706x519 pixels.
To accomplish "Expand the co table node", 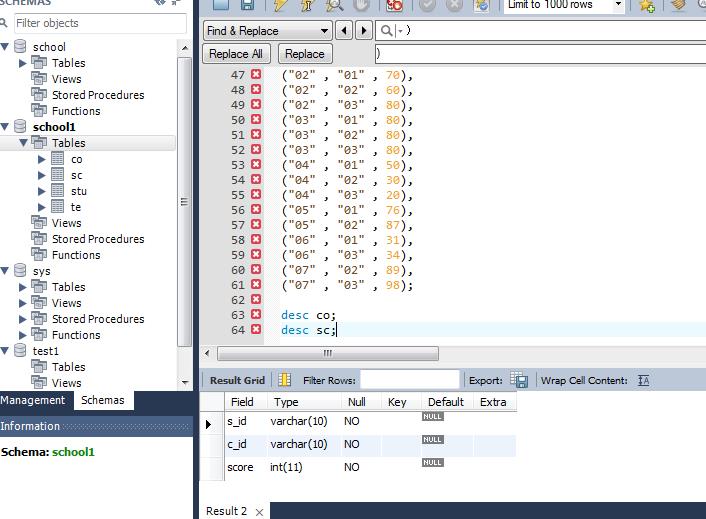I will click(41, 159).
